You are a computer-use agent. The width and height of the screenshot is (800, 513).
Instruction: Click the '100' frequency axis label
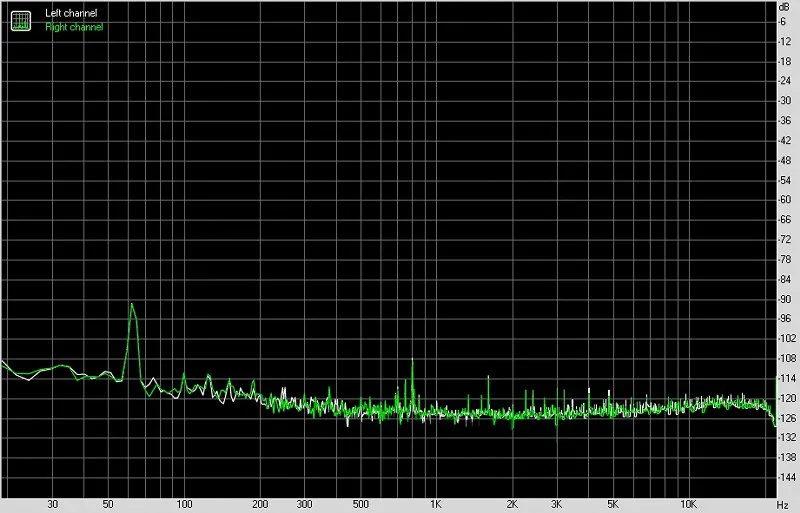[184, 504]
